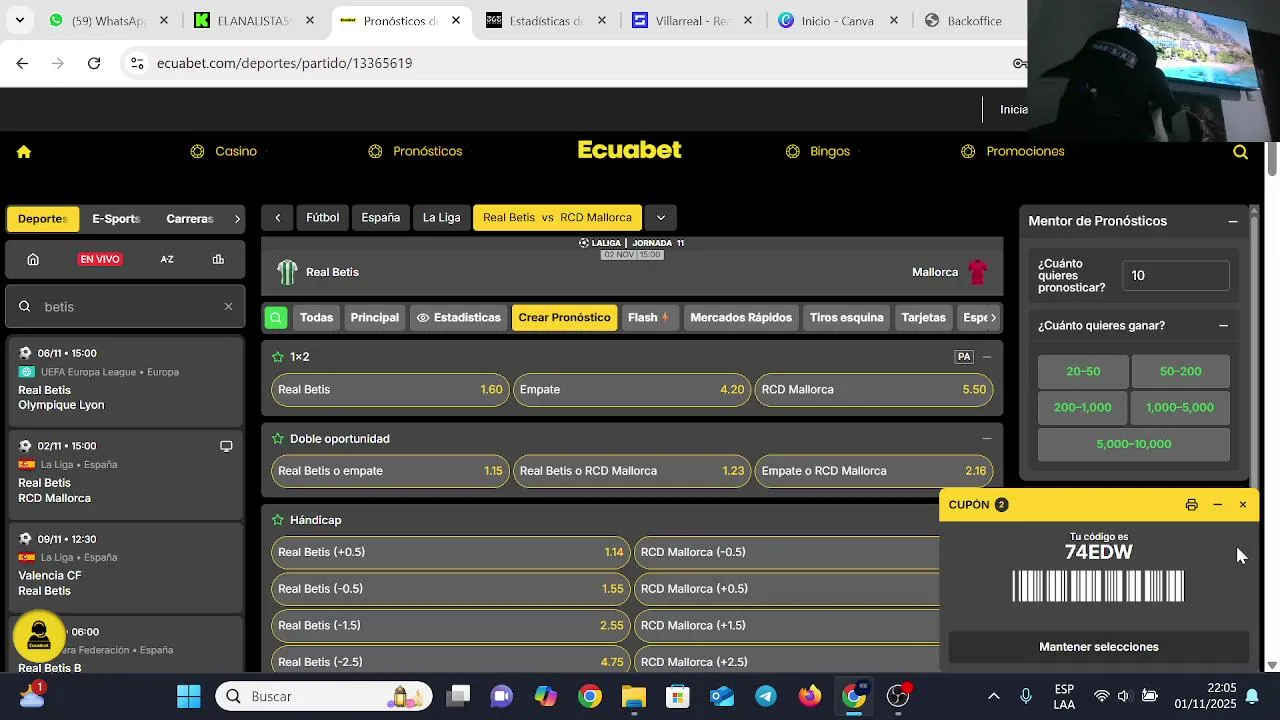Screen dimensions: 1280x720
Task: Open the Tiros esquina tab
Action: point(846,317)
